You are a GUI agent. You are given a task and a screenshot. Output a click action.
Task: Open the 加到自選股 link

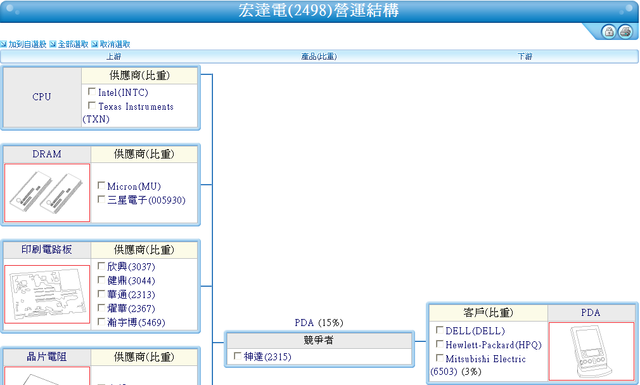[x=27, y=44]
